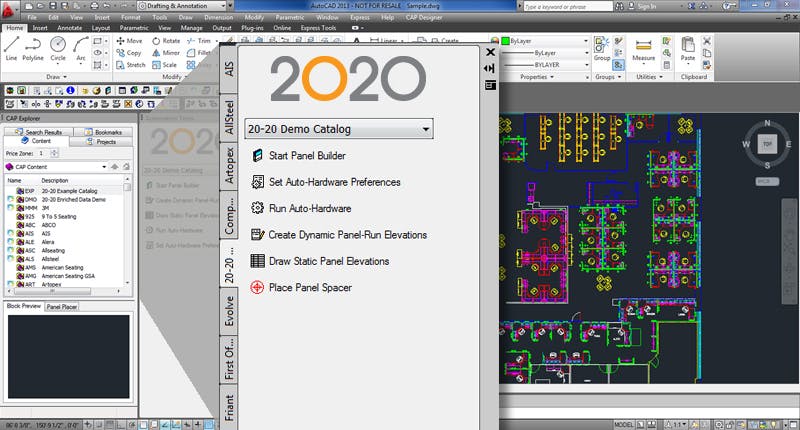The height and width of the screenshot is (430, 800).
Task: Open the Drafting & Annotation workspace dropdown
Action: pyautogui.click(x=182, y=6)
